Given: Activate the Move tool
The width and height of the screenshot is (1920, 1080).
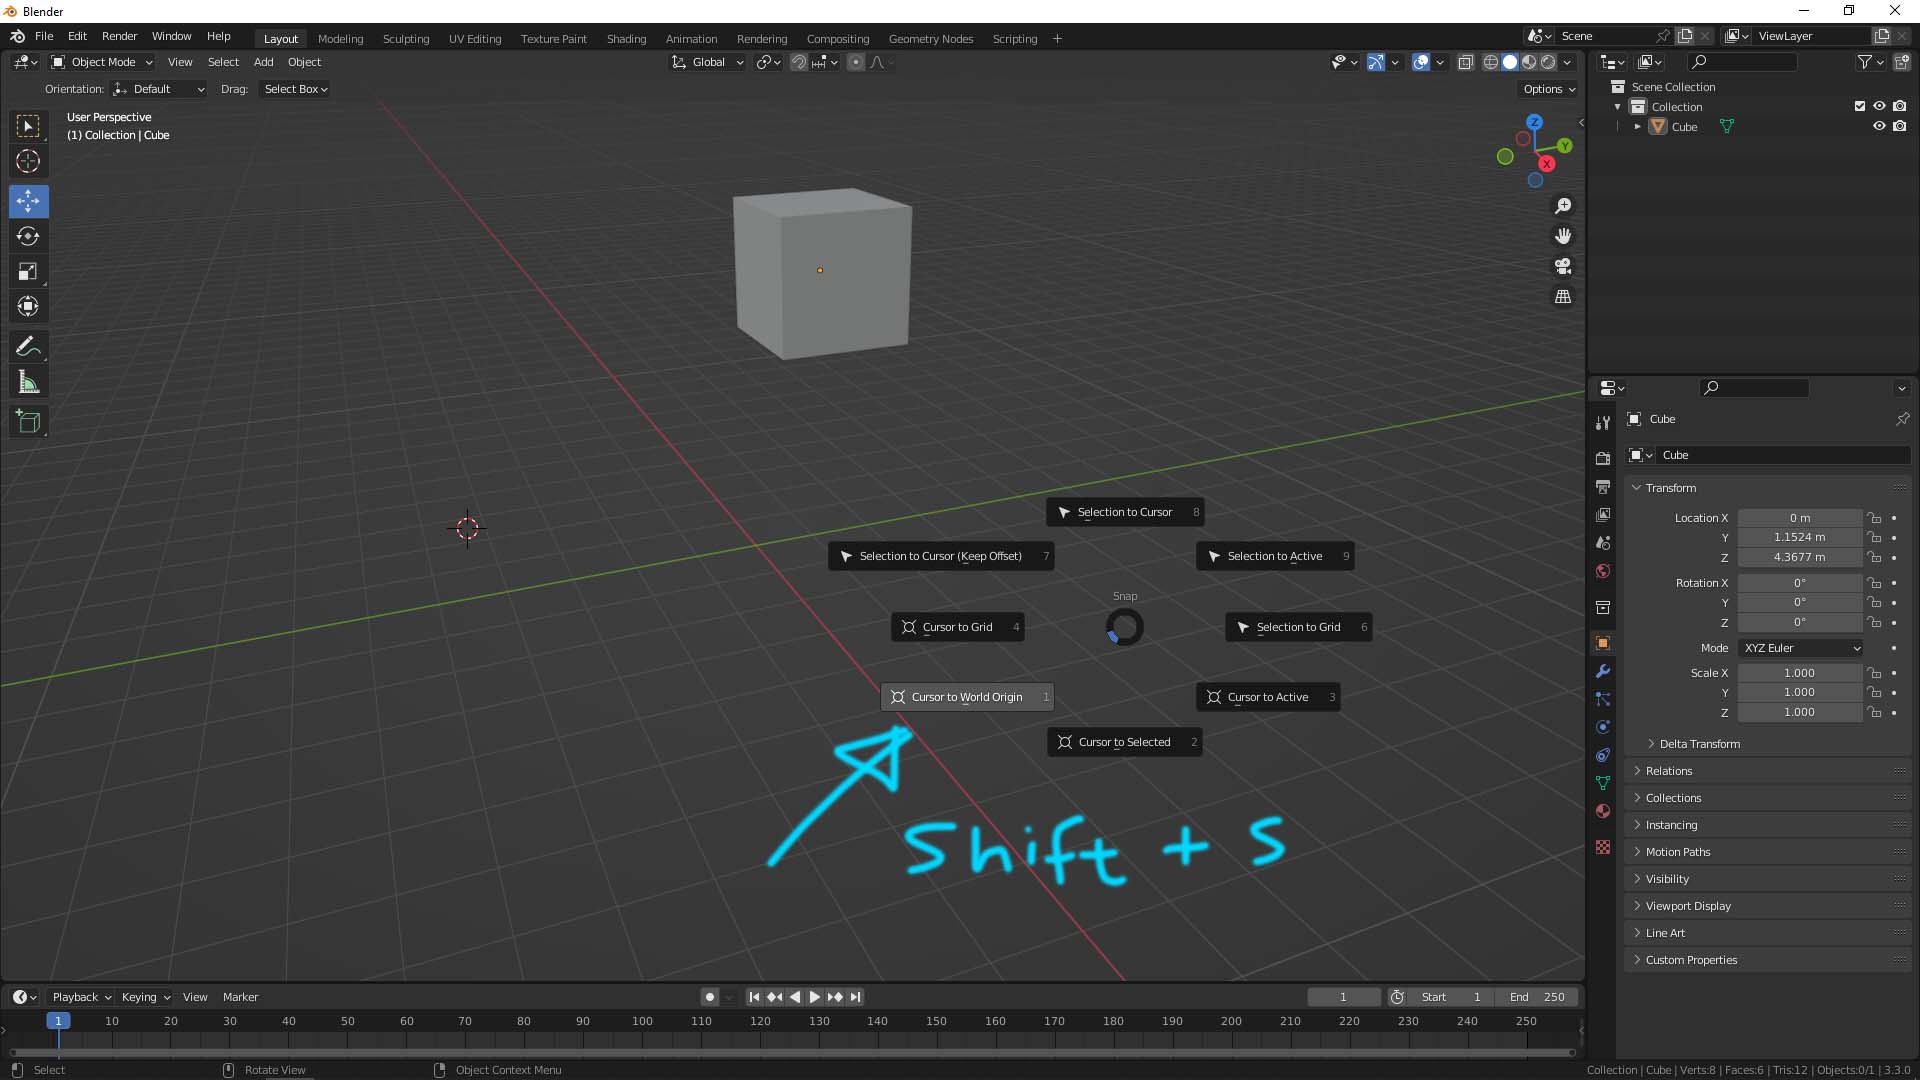Looking at the screenshot, I should click(28, 201).
